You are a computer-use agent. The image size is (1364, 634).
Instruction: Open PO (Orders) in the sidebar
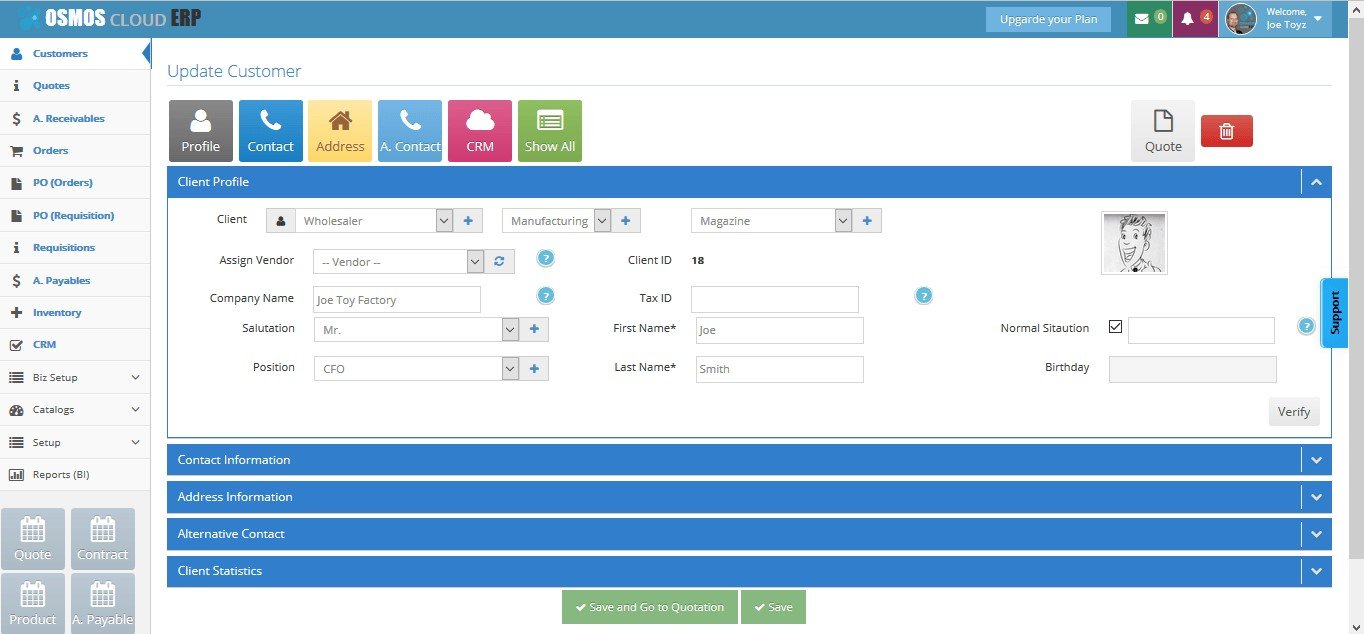point(75,183)
